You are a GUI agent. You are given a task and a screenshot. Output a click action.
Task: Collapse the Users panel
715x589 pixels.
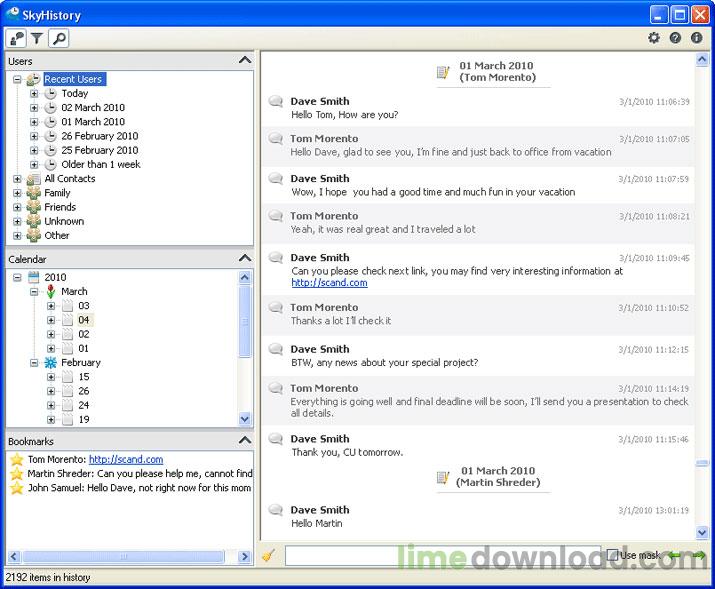[x=245, y=60]
